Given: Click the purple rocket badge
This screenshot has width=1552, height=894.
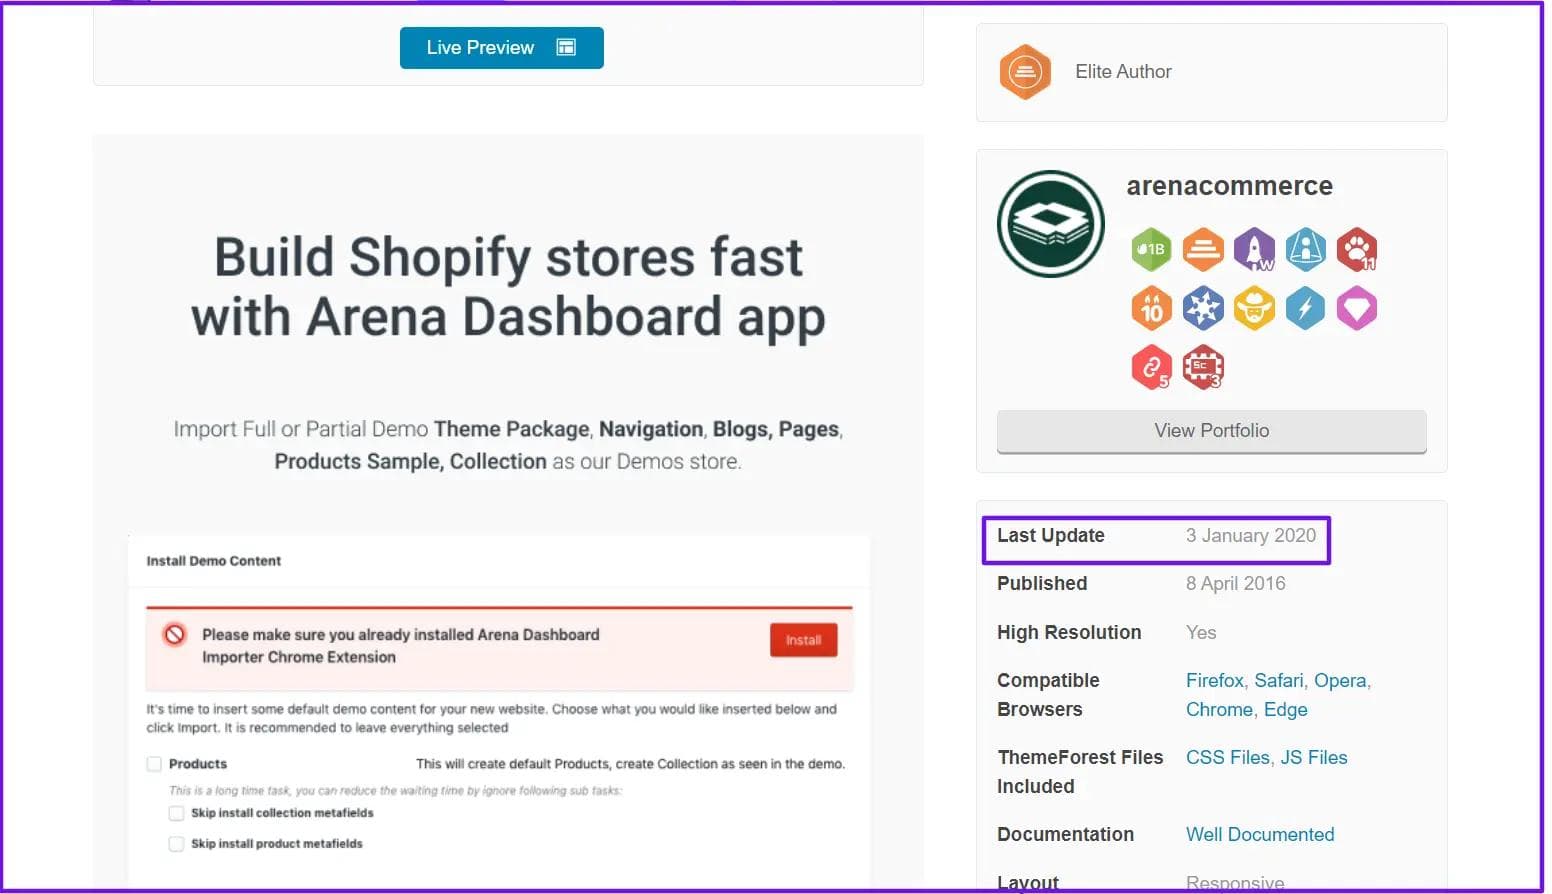Looking at the screenshot, I should (1254, 249).
